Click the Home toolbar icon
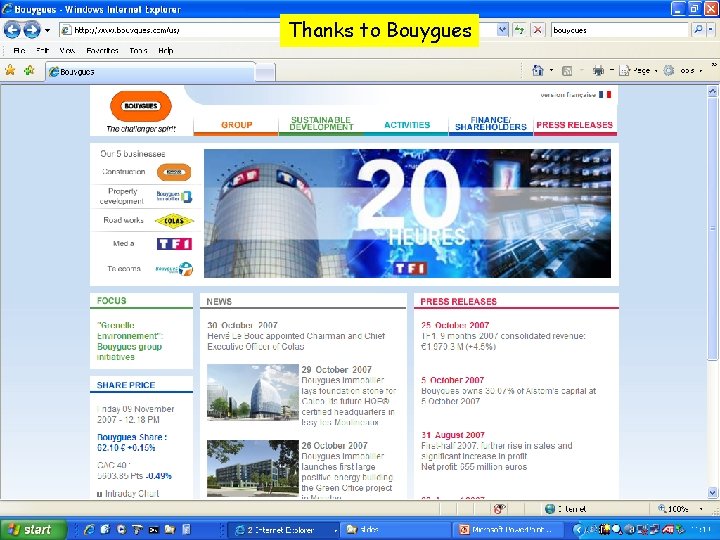 click(537, 70)
